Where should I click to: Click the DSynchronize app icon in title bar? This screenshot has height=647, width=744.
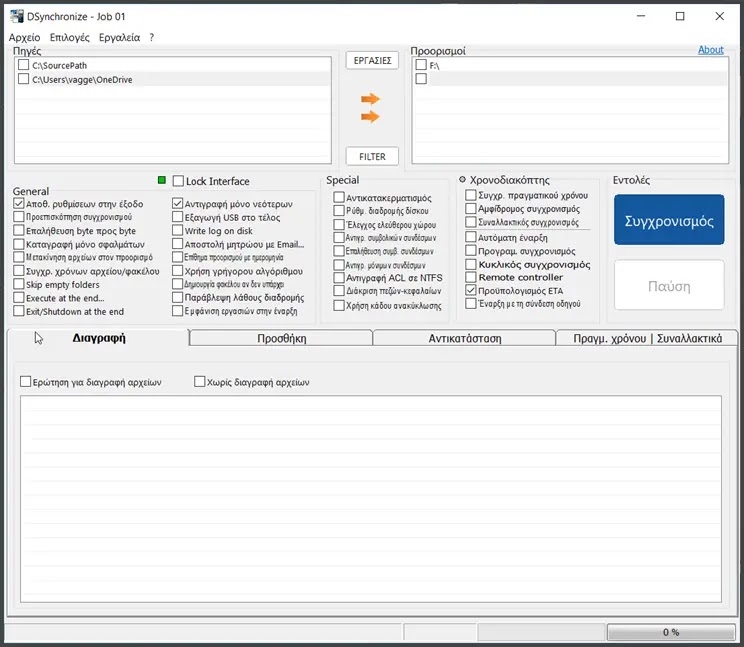(17, 16)
